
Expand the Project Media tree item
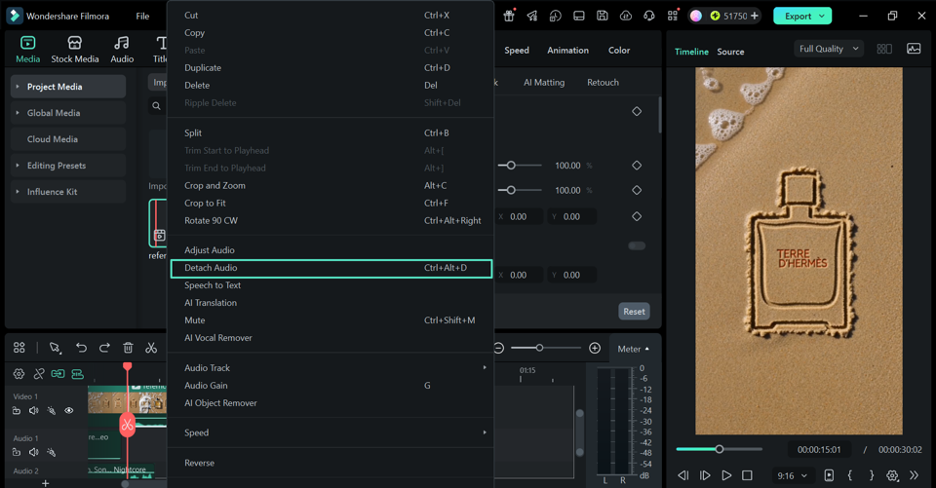tap(17, 87)
